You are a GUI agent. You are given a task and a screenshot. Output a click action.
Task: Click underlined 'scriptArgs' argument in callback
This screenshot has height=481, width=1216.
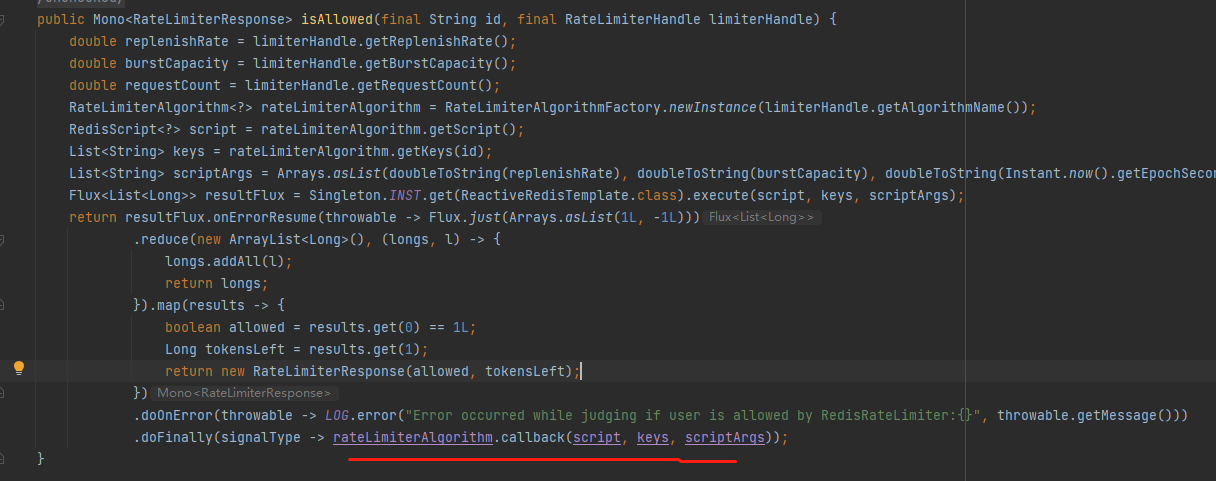(725, 437)
